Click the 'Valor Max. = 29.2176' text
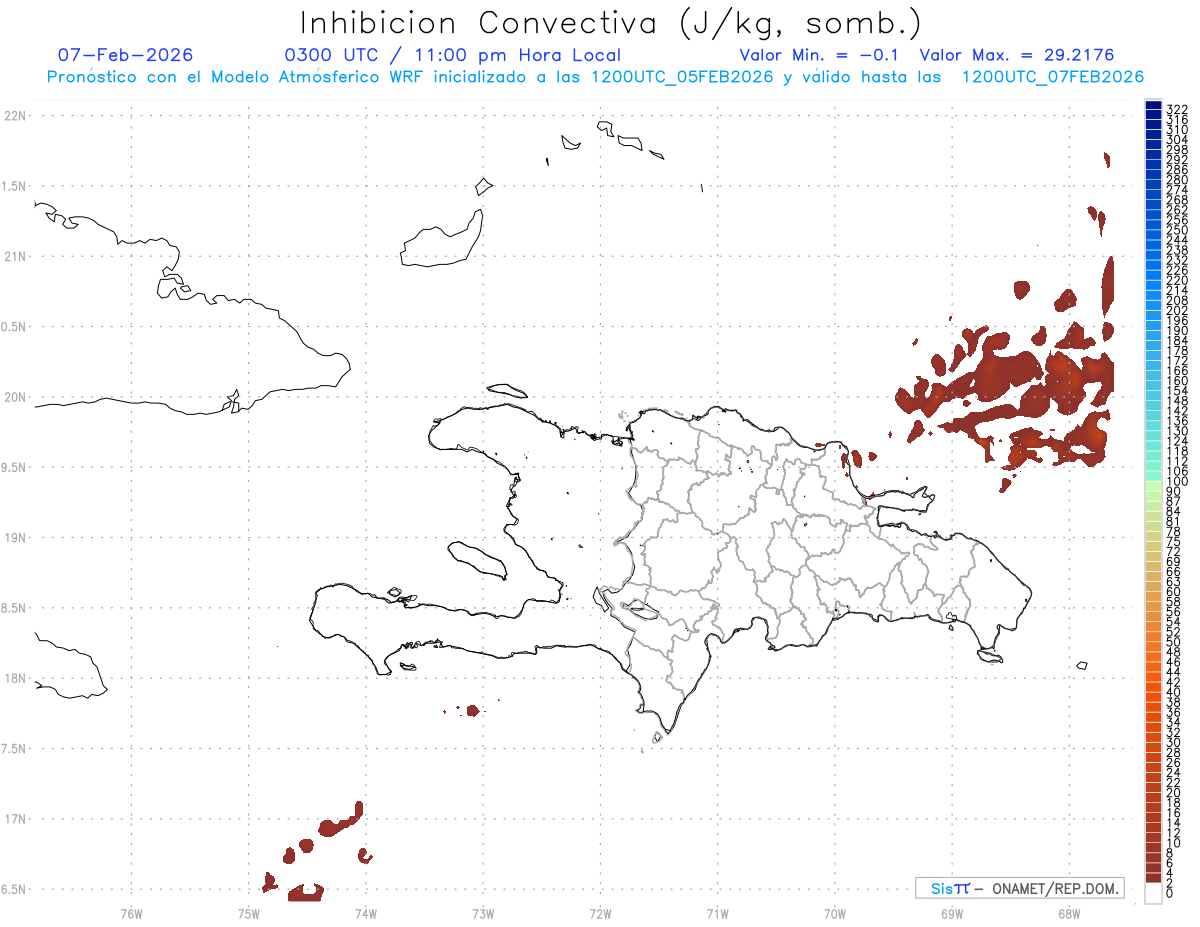This screenshot has width=1200, height=927. pos(1017,55)
